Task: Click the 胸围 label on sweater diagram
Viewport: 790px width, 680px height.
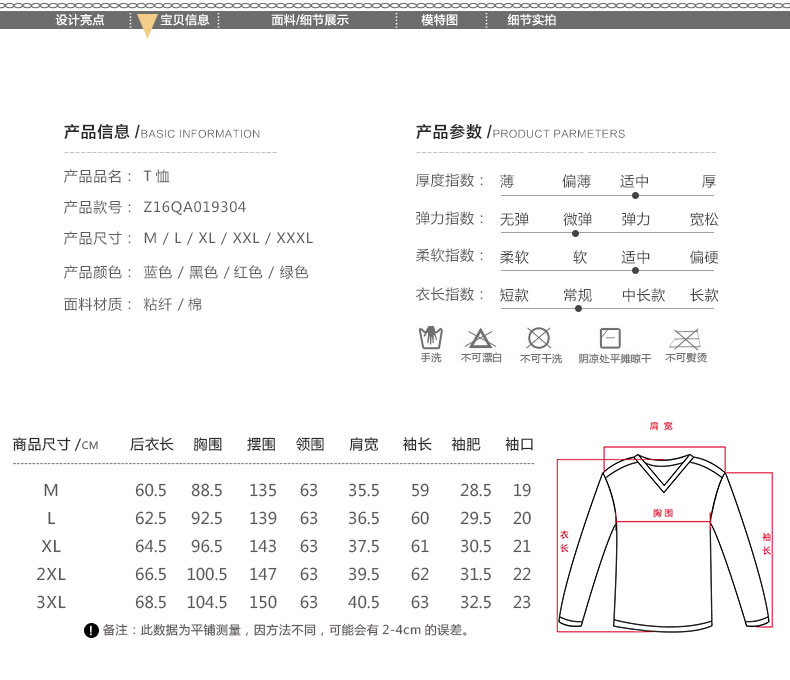Action: [x=663, y=513]
